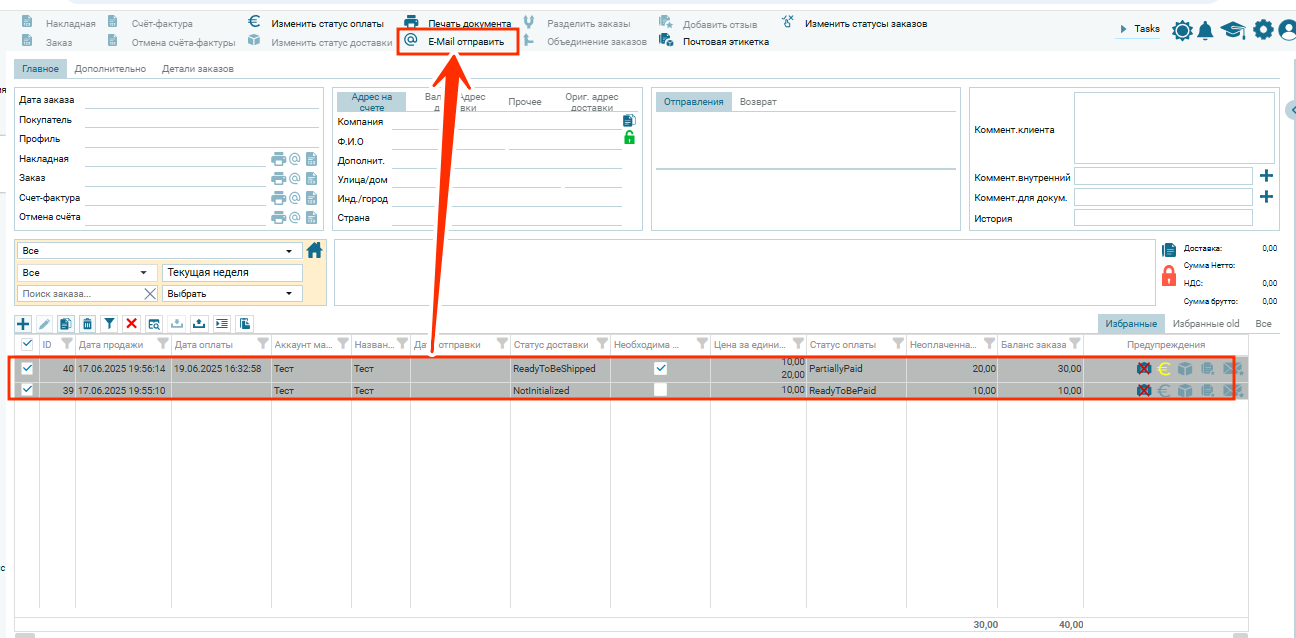
Task: Open Изменить статус оплаты via euro icon
Action: [x=254, y=22]
